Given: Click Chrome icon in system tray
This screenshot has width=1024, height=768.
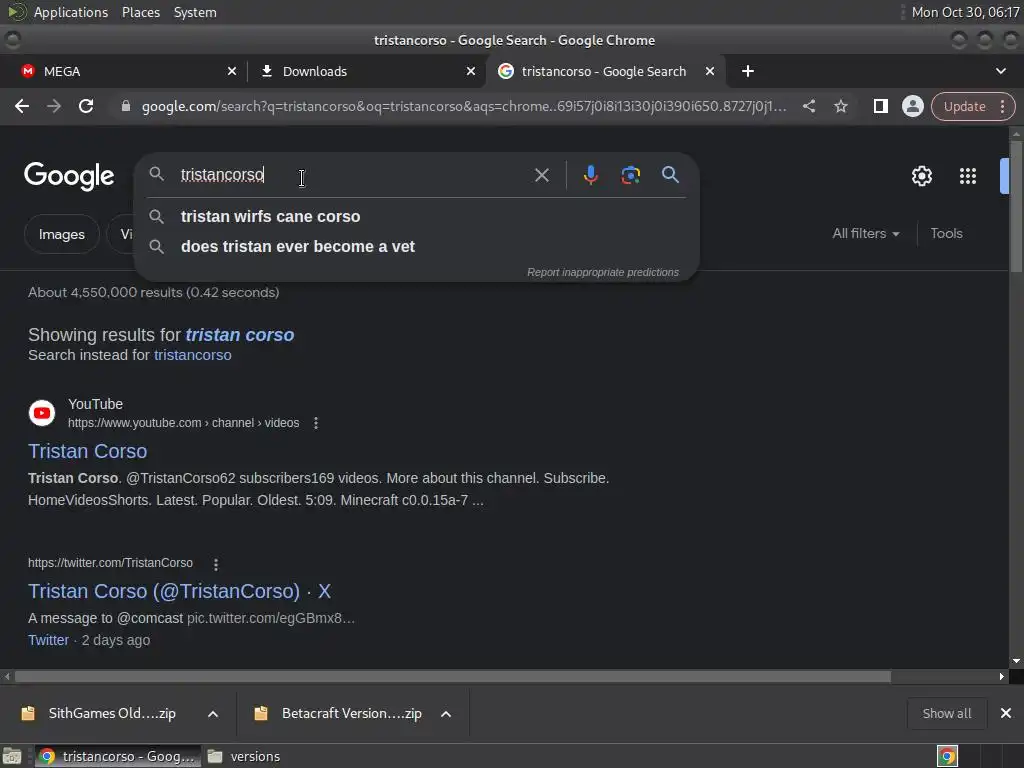Looking at the screenshot, I should click(x=947, y=756).
